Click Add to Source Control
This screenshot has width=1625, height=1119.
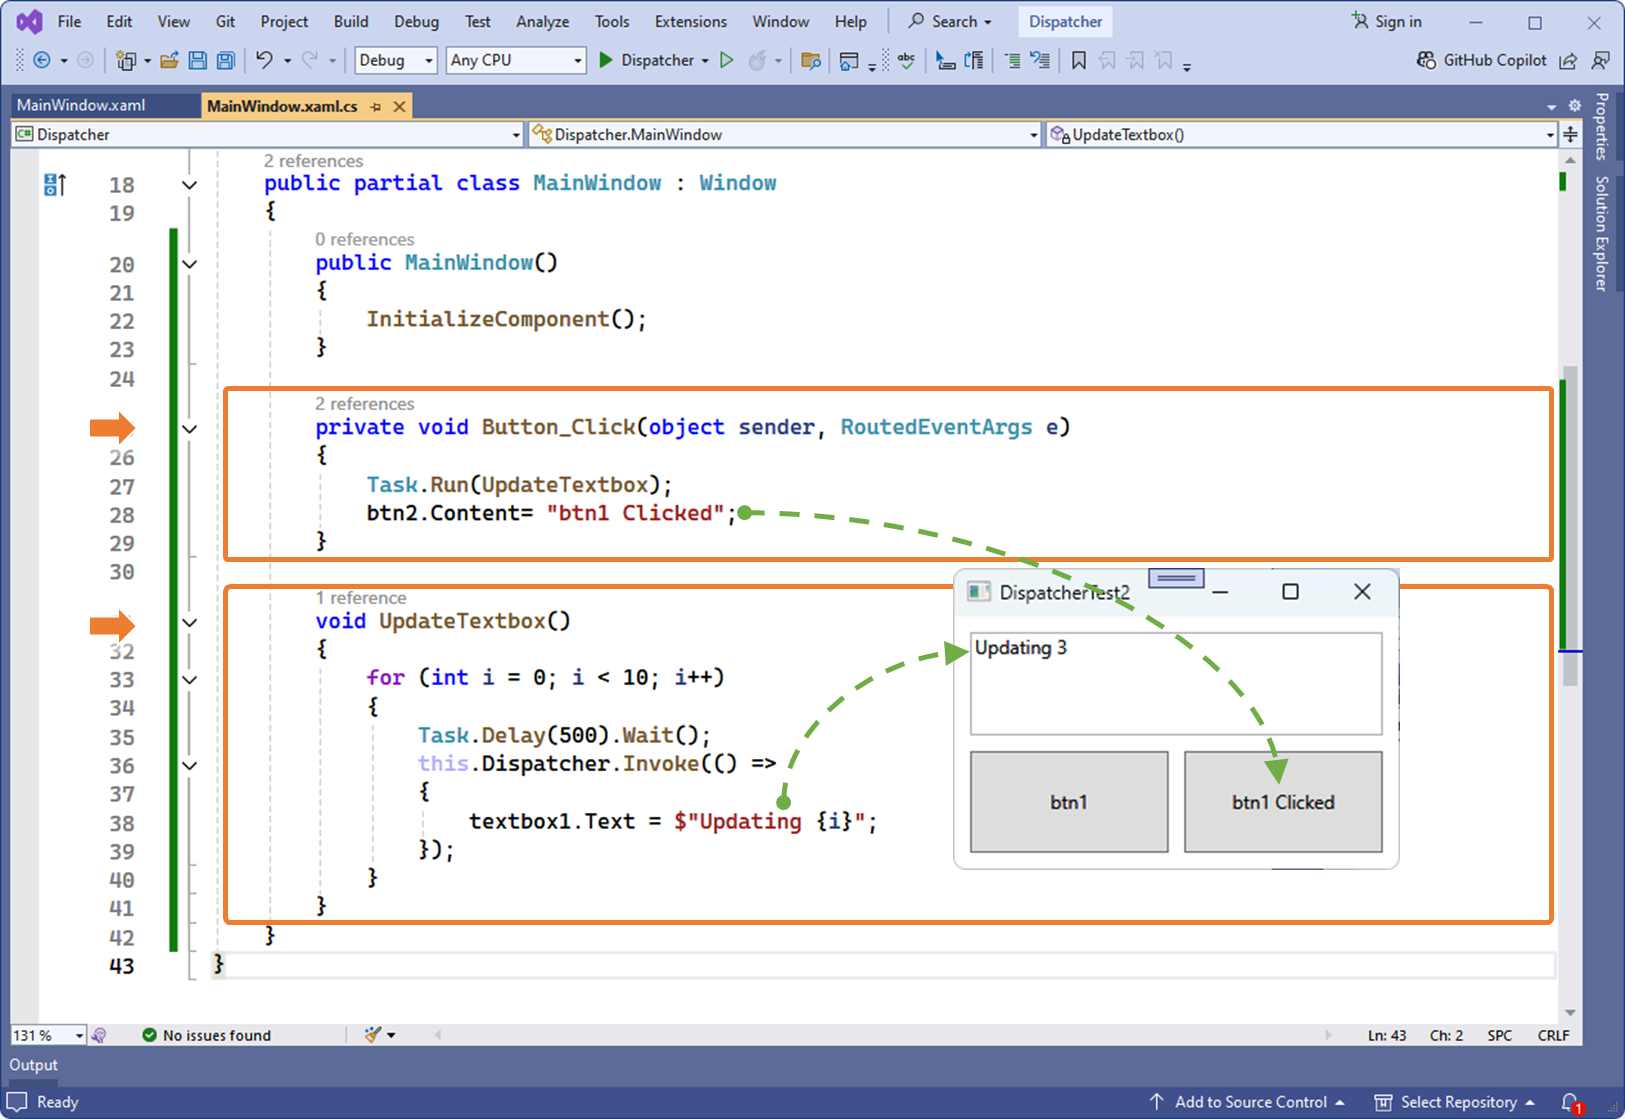click(1246, 1102)
